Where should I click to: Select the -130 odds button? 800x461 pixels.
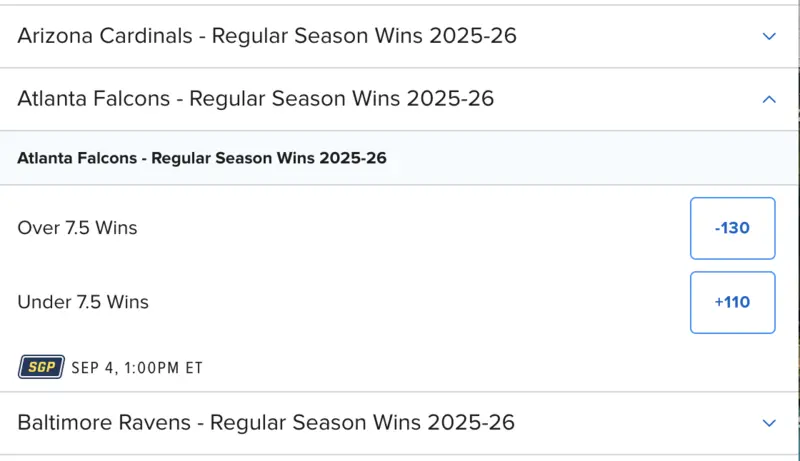[732, 228]
